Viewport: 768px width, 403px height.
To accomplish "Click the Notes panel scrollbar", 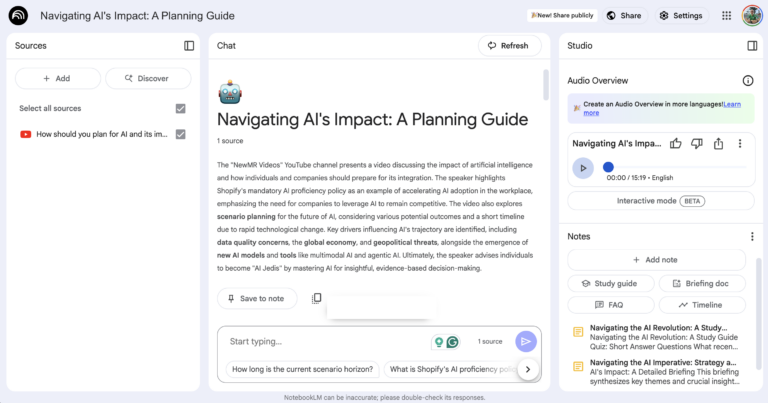I will (x=759, y=313).
